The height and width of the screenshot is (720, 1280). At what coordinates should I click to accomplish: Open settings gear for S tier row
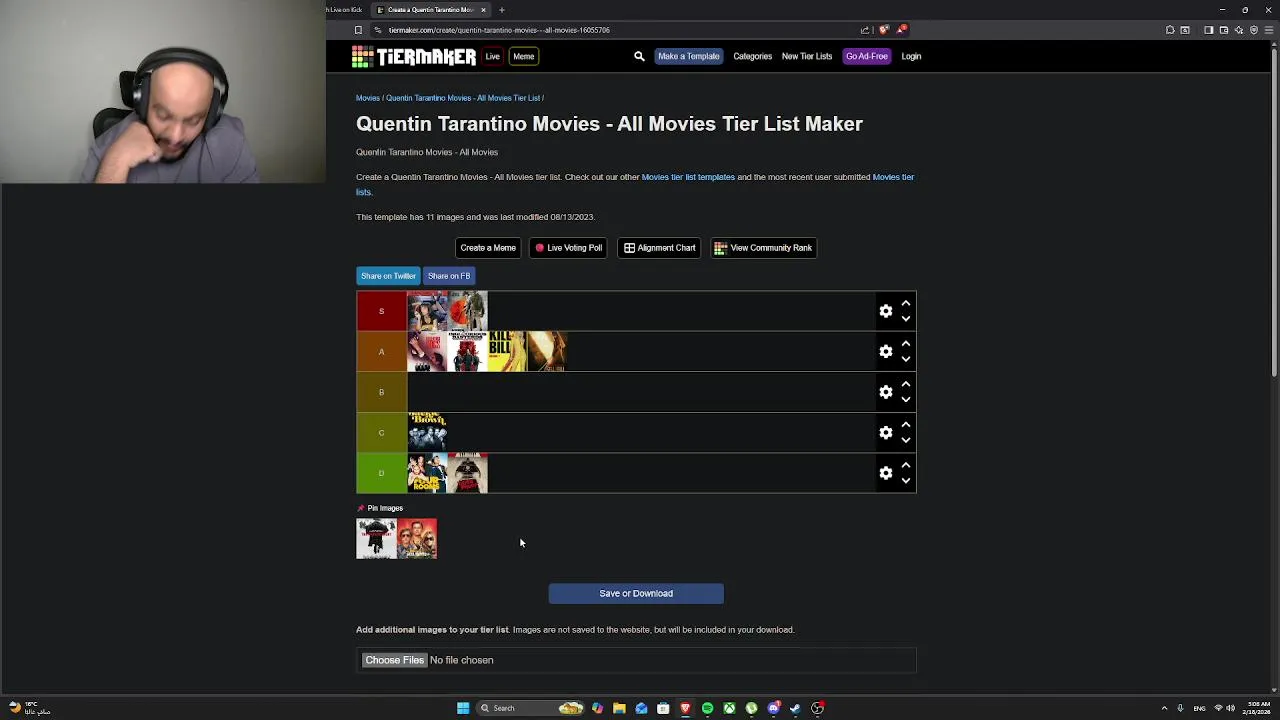coord(885,311)
